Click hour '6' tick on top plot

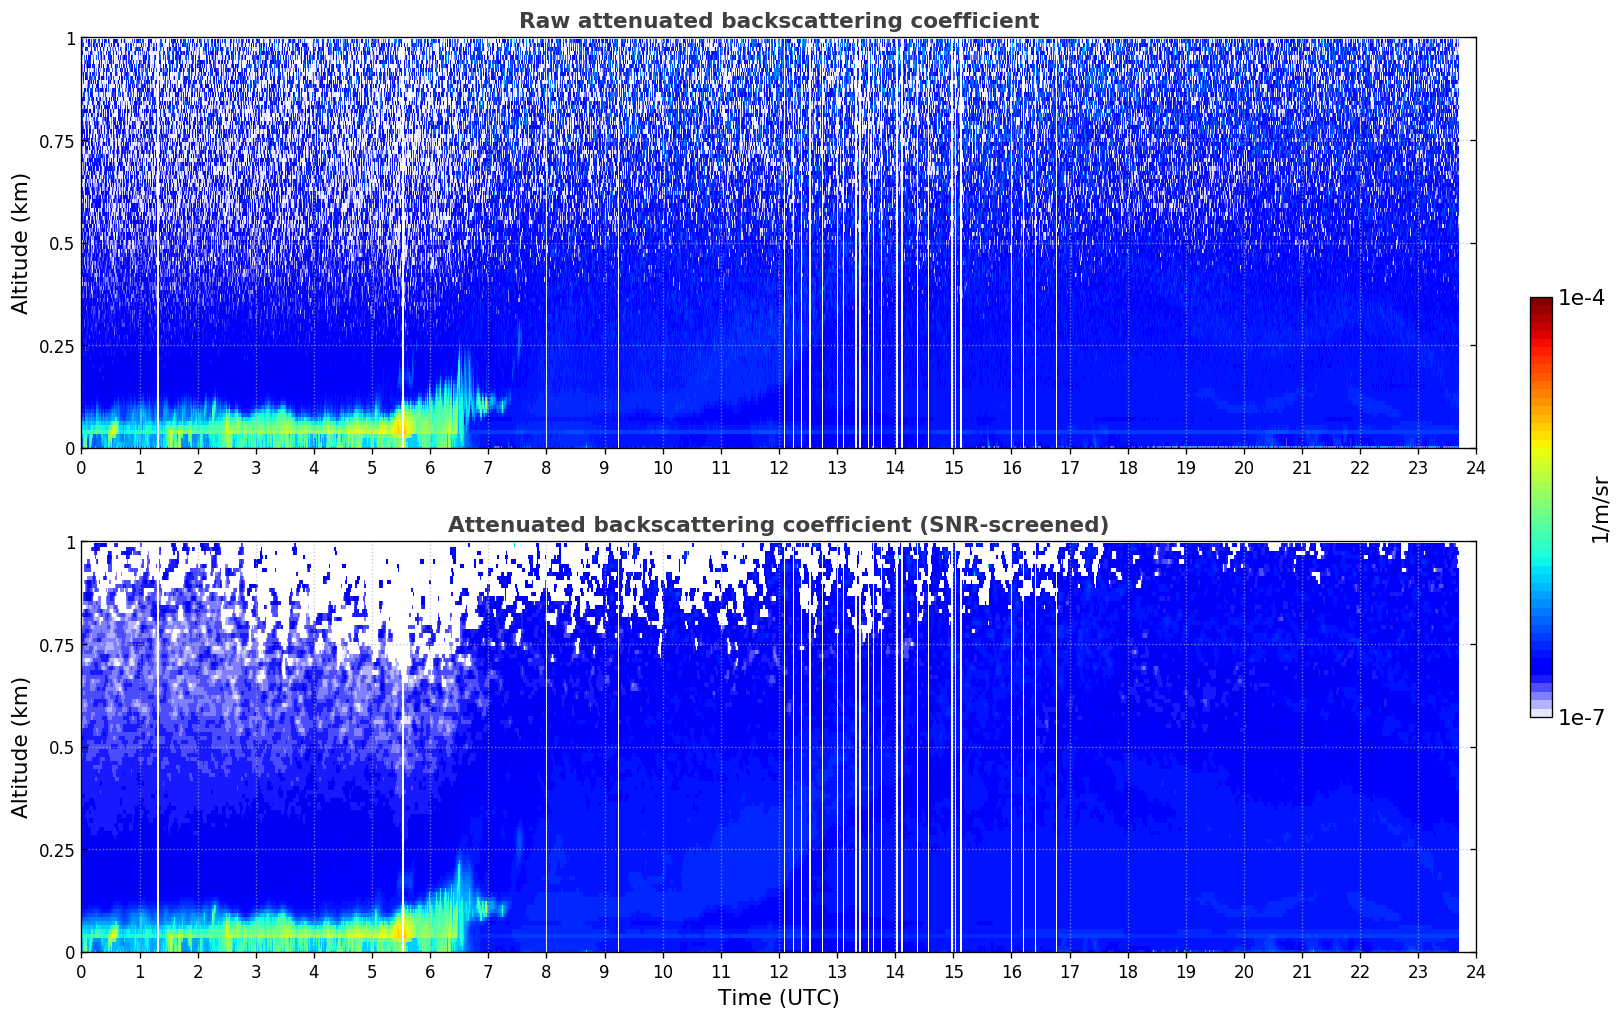point(430,467)
